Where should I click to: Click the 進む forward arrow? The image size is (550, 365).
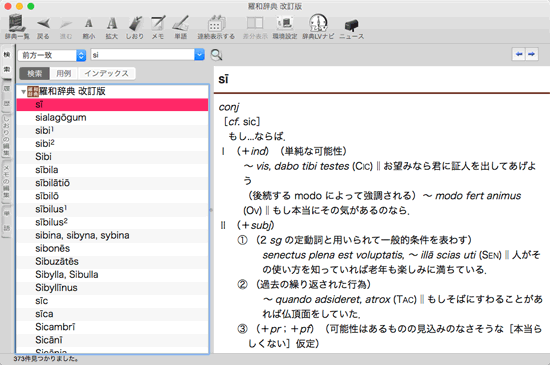66,27
